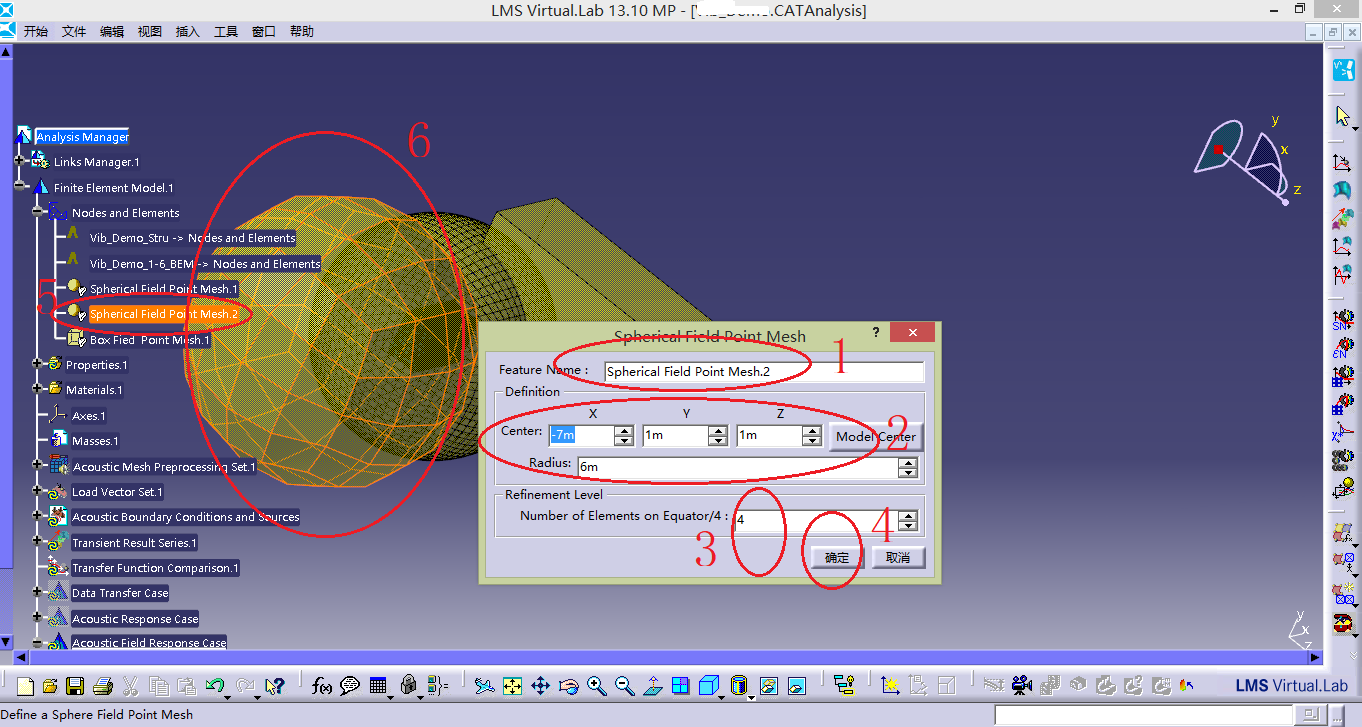Click the Fit All In icon
Screen dimensions: 1362x727
coord(512,686)
